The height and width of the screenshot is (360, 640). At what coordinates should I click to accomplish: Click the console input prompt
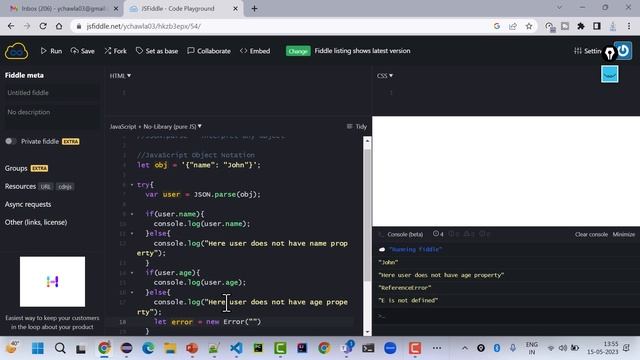point(506,316)
